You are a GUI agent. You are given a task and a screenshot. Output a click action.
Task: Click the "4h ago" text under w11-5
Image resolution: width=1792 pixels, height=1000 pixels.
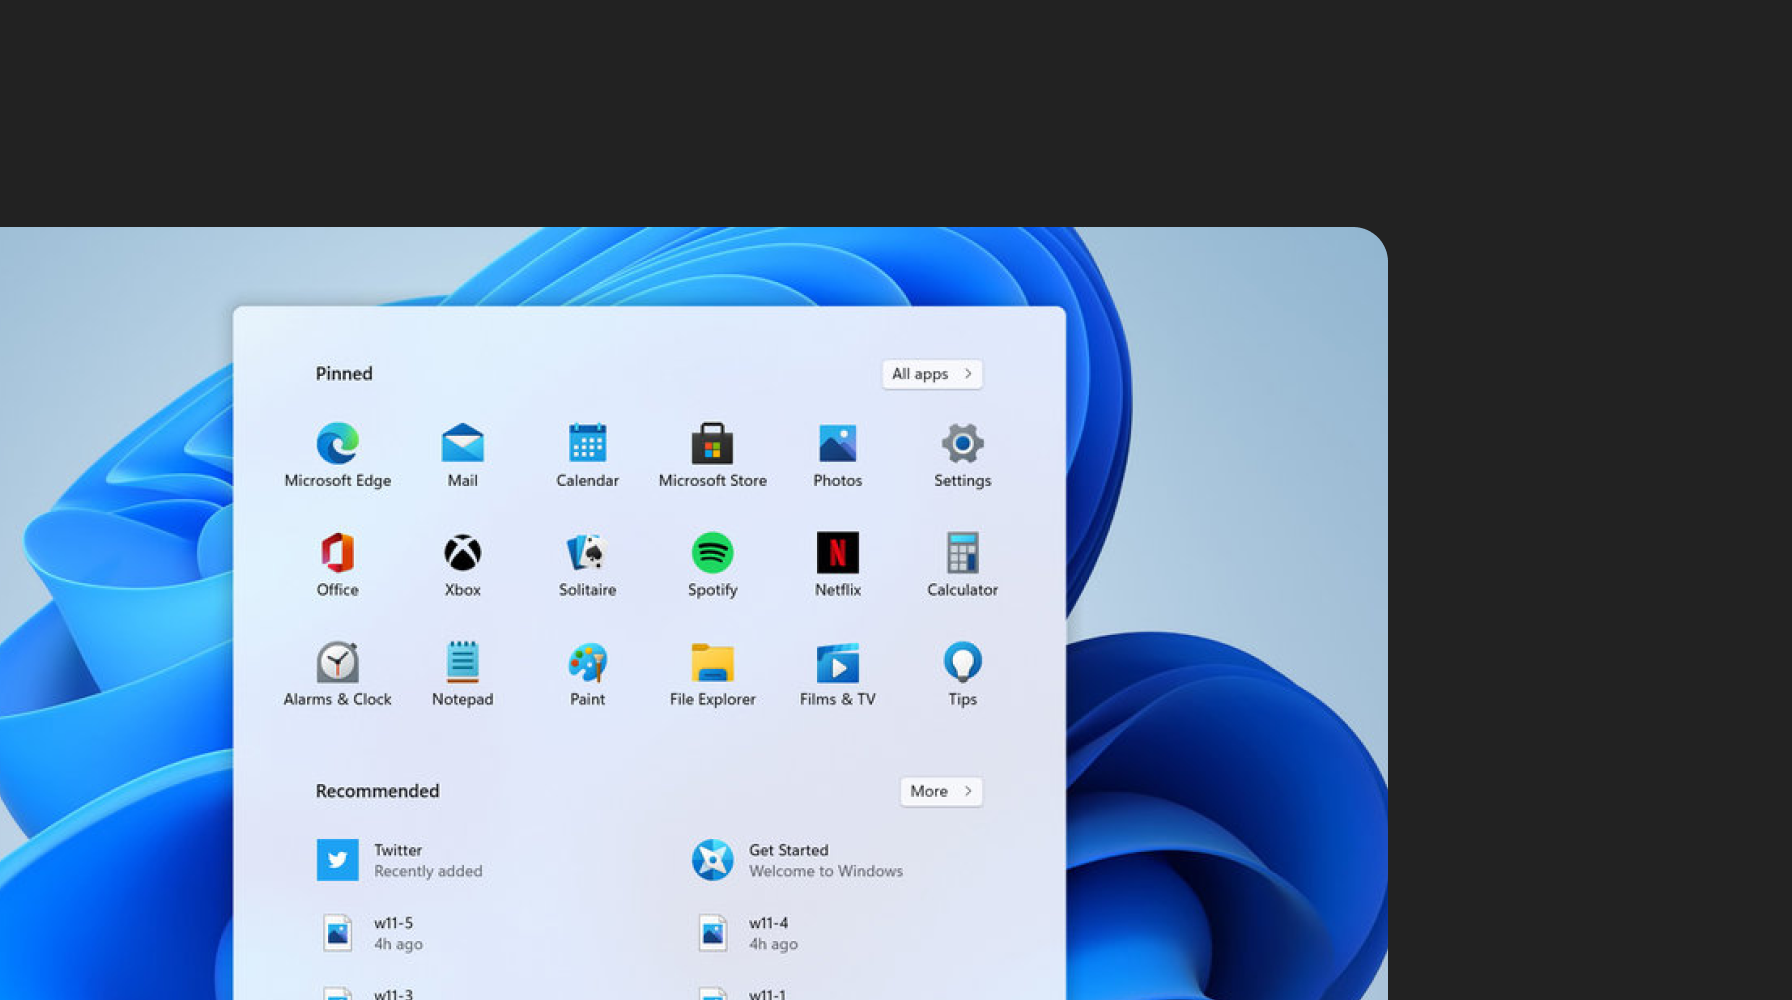click(x=398, y=944)
